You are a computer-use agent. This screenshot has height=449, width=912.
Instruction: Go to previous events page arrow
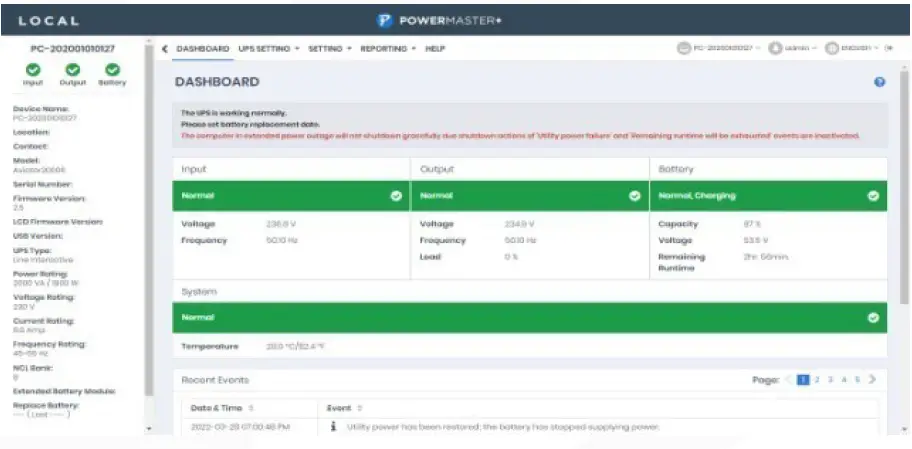coord(789,380)
